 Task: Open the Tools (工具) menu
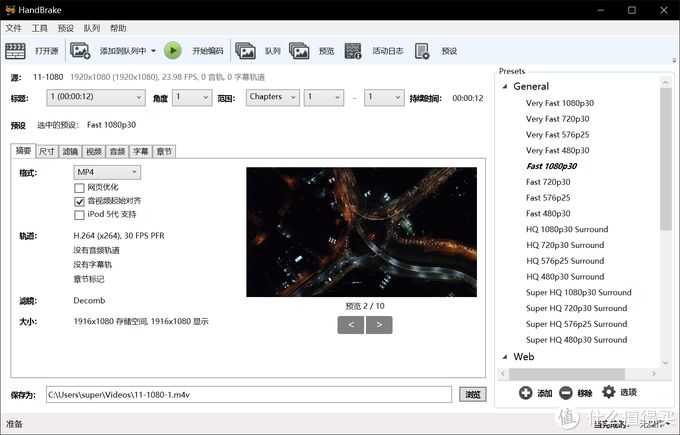coord(39,28)
